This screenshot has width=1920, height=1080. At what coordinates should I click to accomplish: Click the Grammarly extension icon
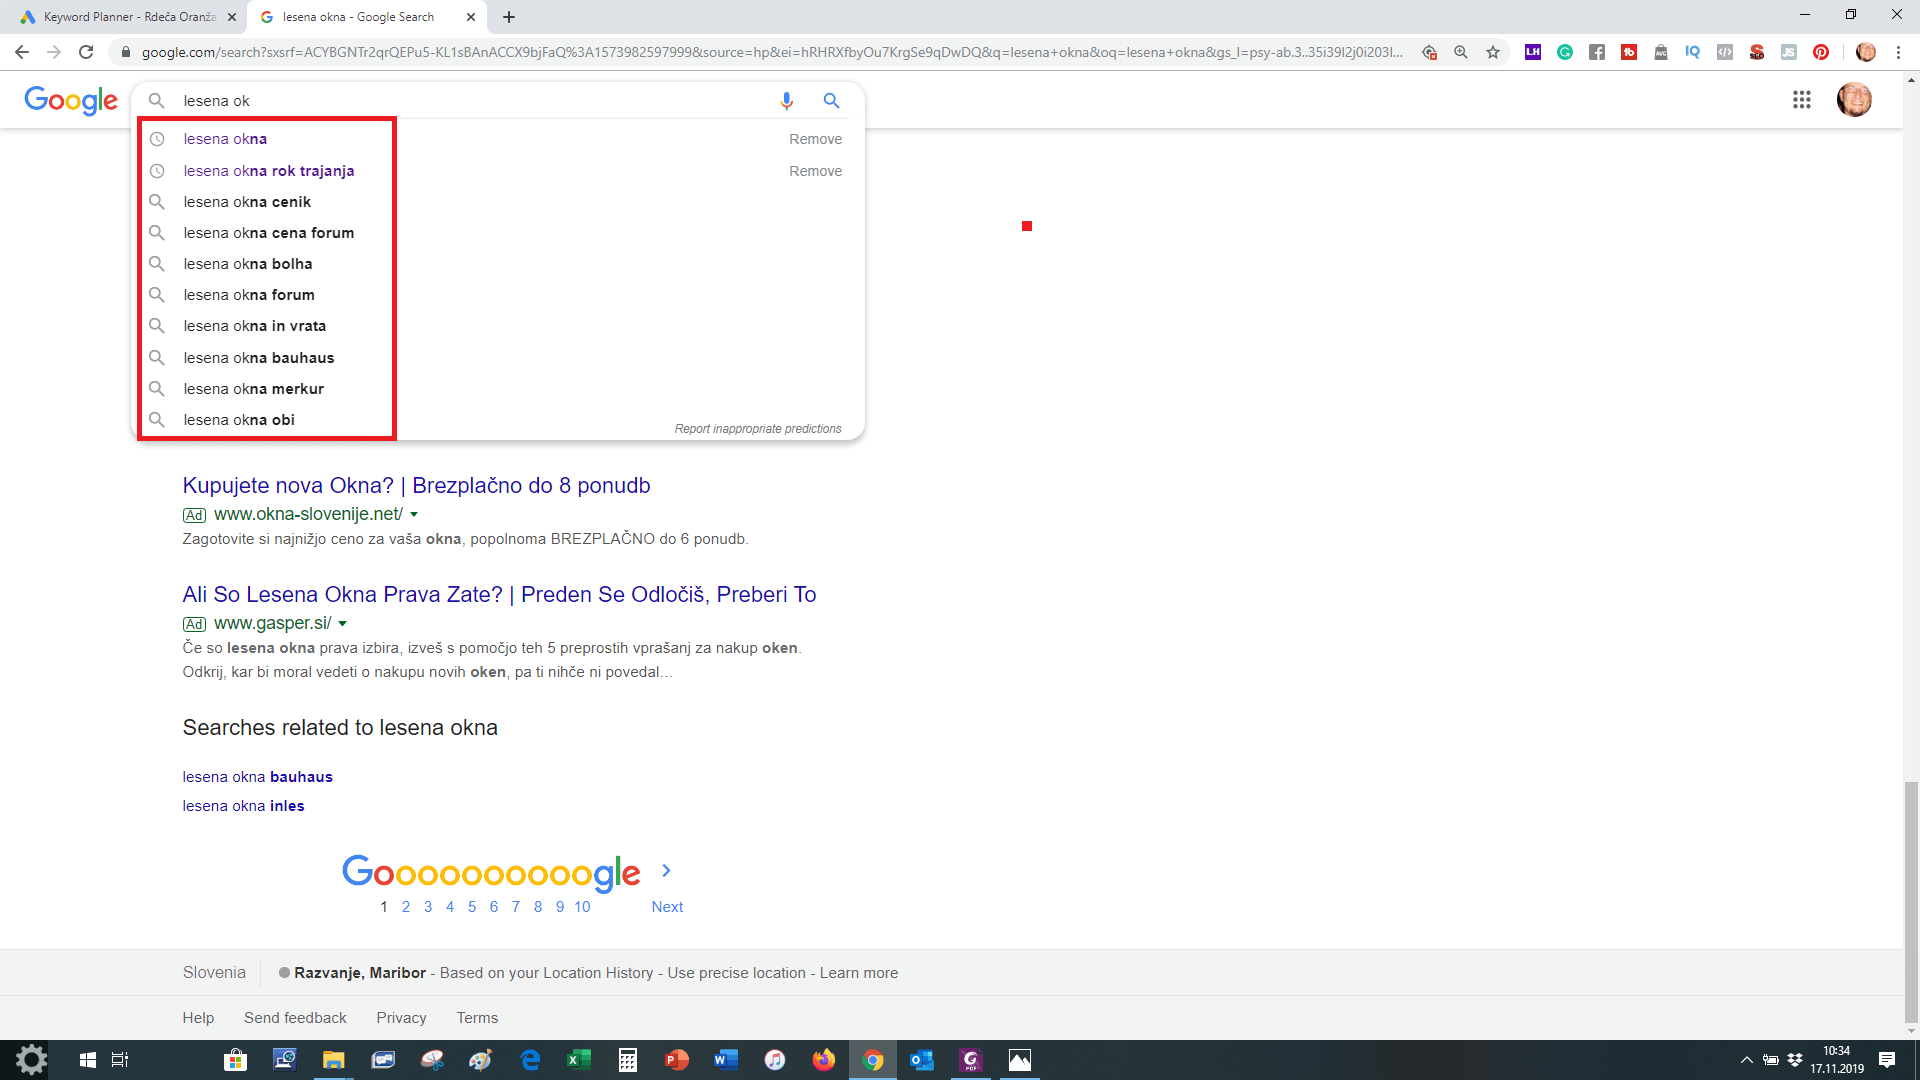coord(1565,52)
